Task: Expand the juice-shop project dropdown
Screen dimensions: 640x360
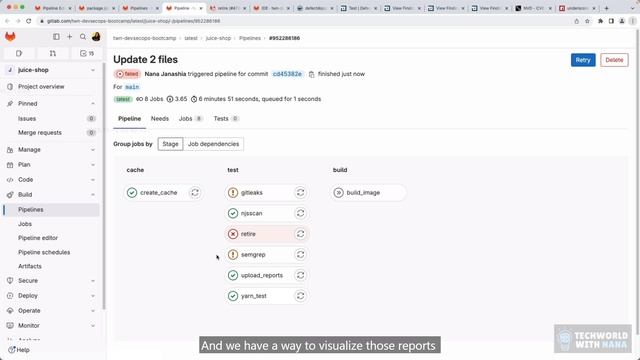Action: (x=93, y=70)
